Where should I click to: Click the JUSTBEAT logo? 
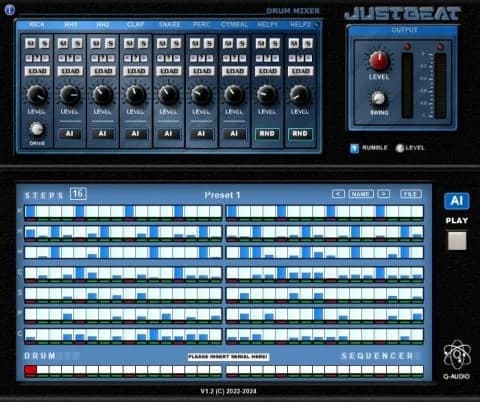(403, 14)
